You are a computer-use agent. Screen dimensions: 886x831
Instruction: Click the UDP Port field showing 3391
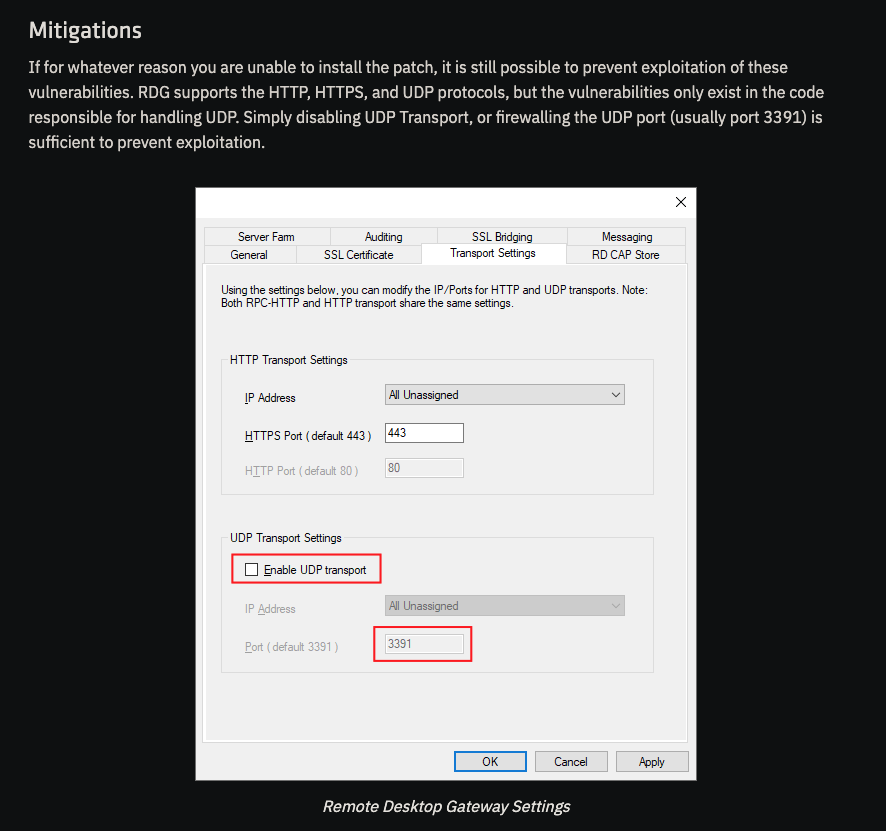tap(424, 644)
